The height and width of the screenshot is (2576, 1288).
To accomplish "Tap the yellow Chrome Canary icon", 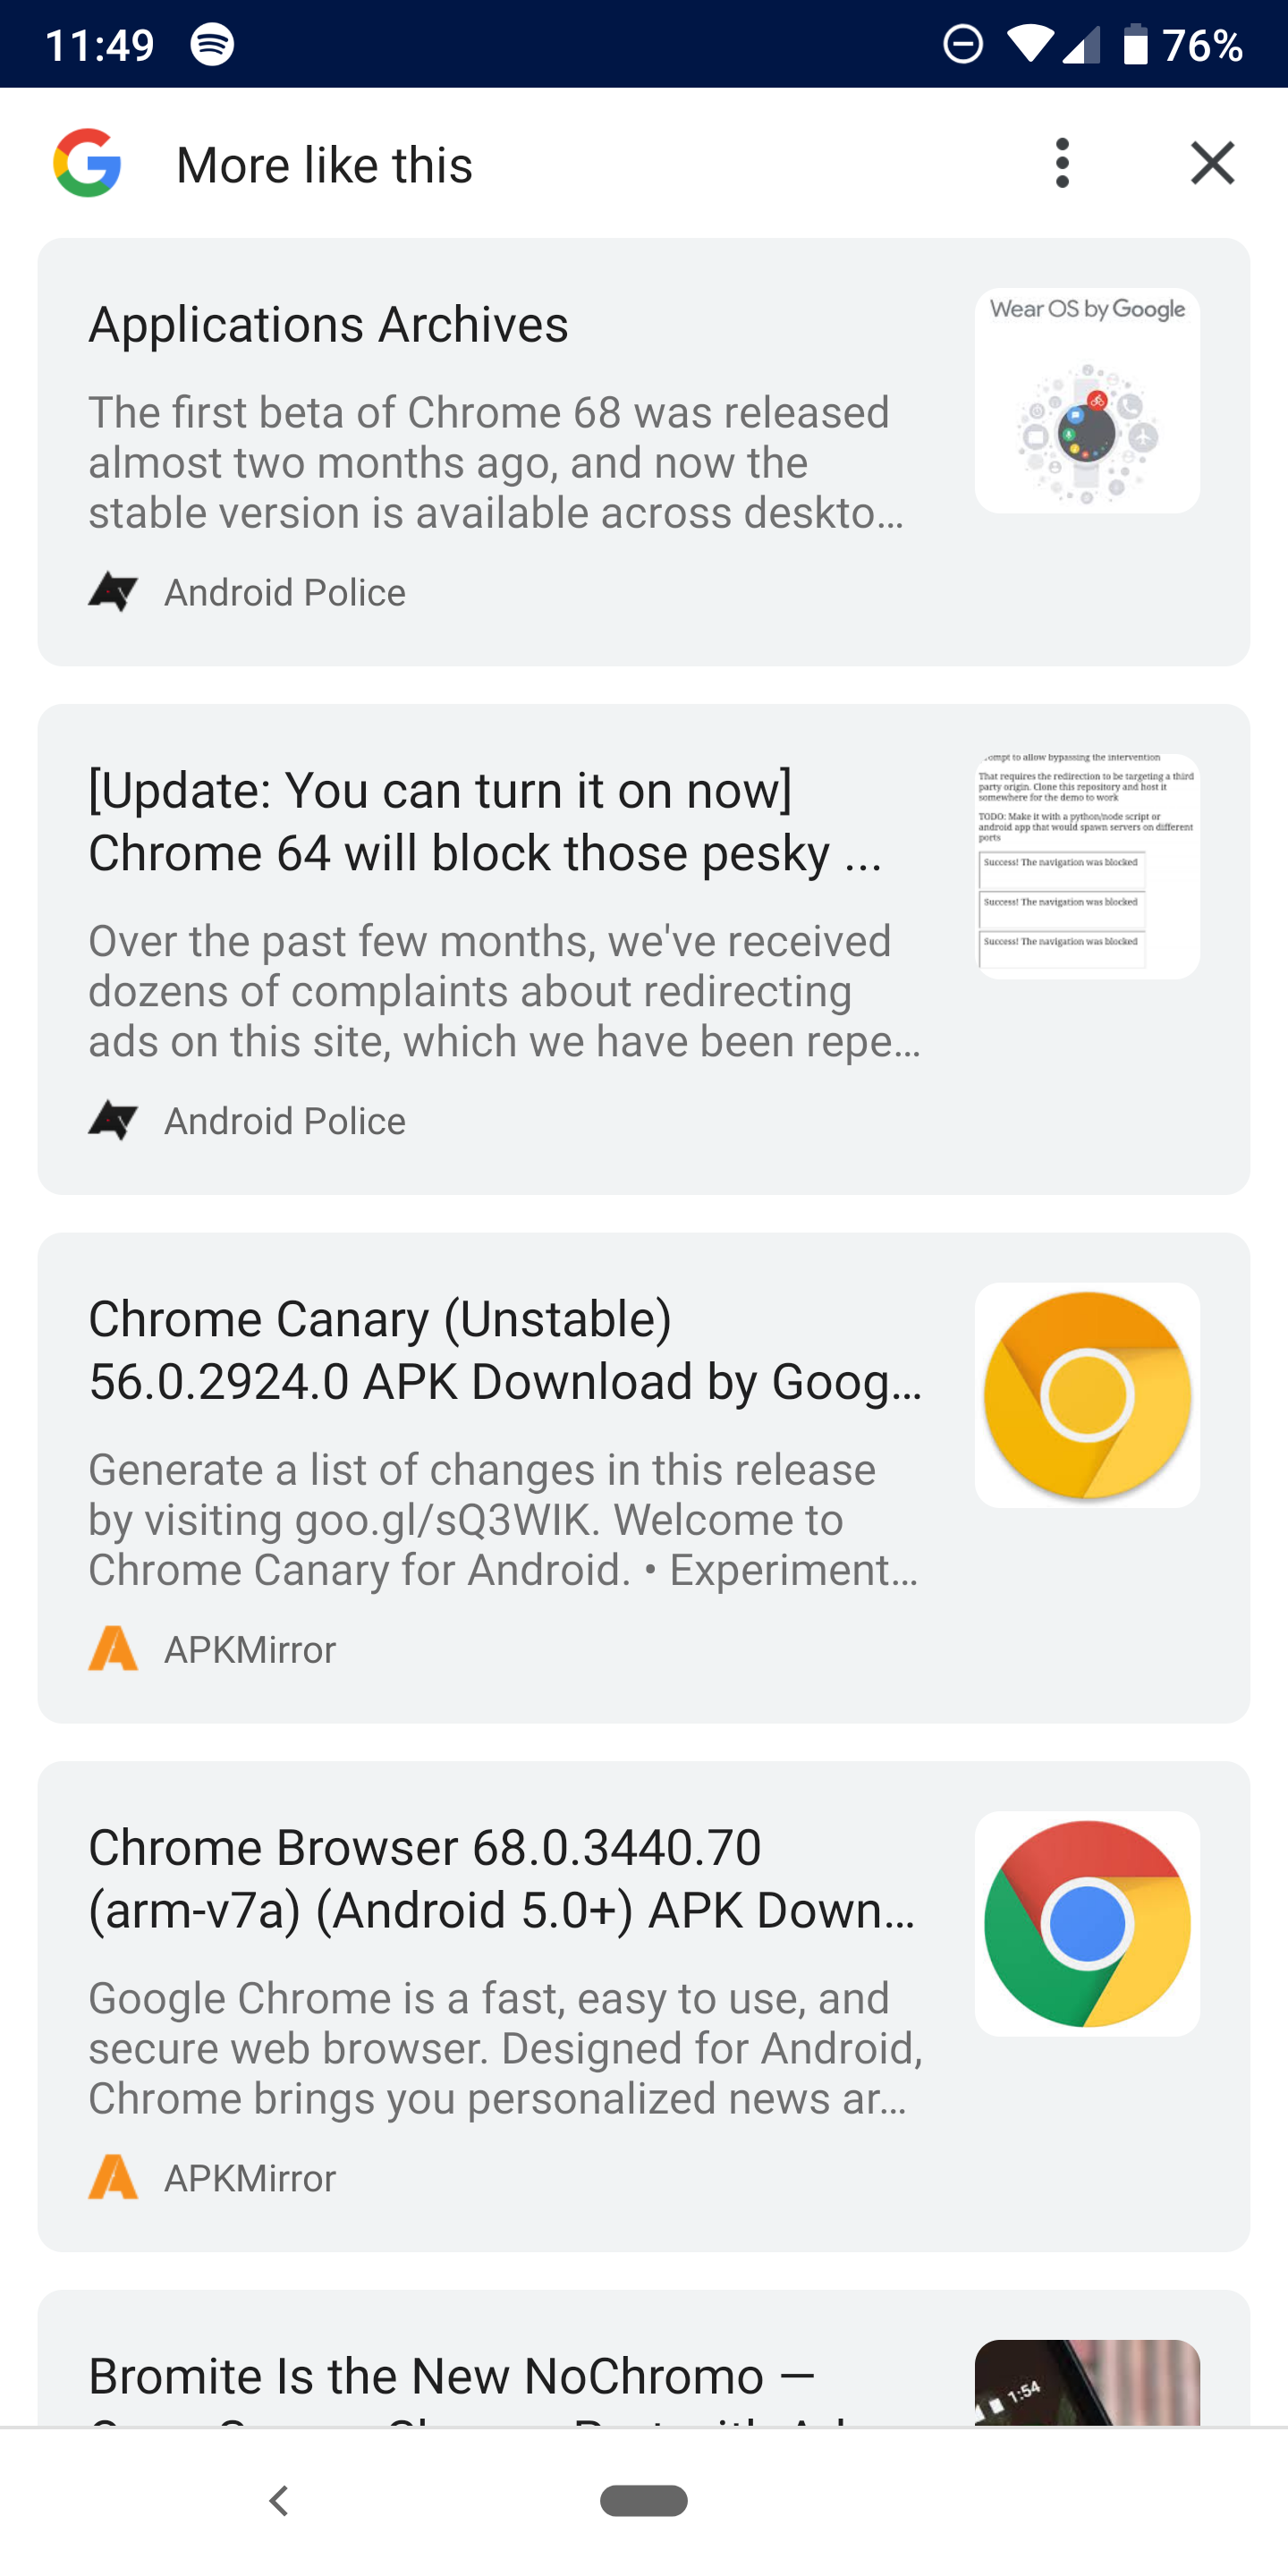I will pos(1087,1395).
